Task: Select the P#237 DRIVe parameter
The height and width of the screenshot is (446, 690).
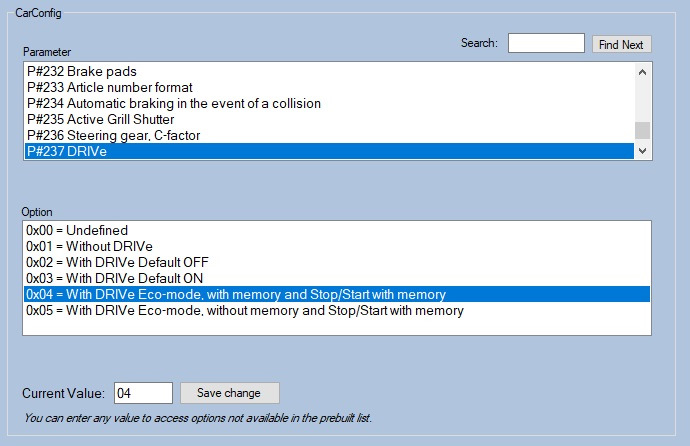Action: 66,151
